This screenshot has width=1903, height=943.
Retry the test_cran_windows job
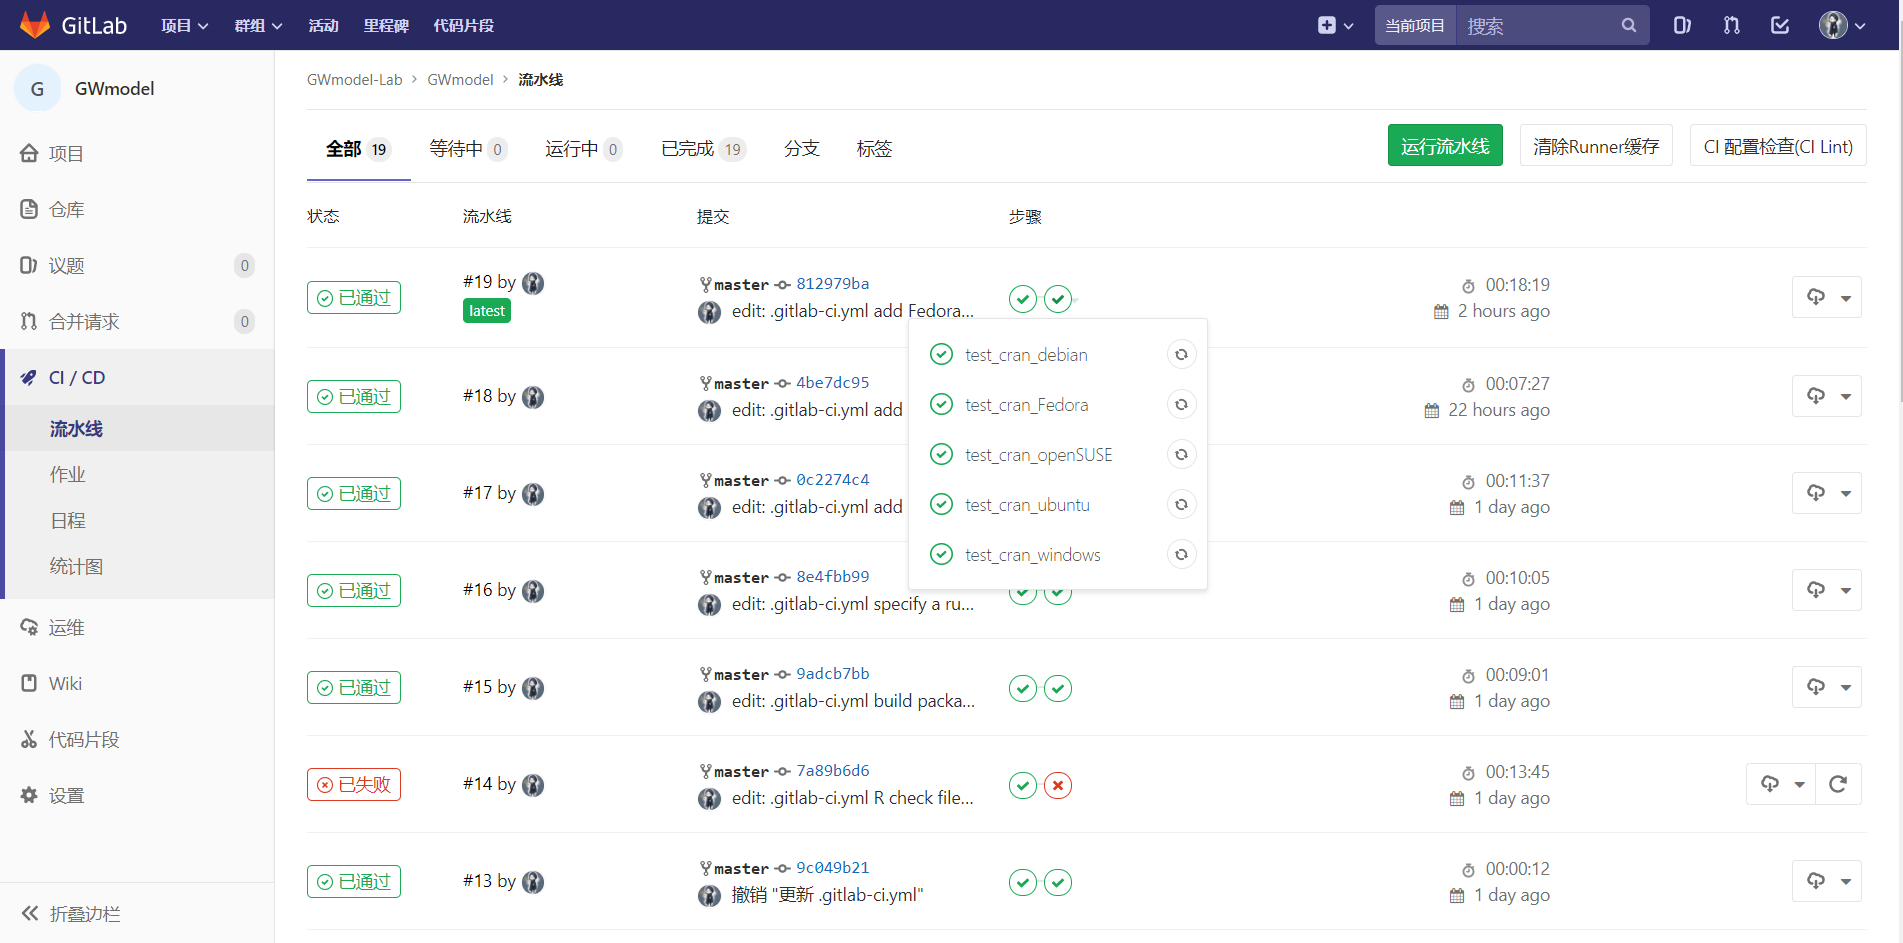(1181, 555)
